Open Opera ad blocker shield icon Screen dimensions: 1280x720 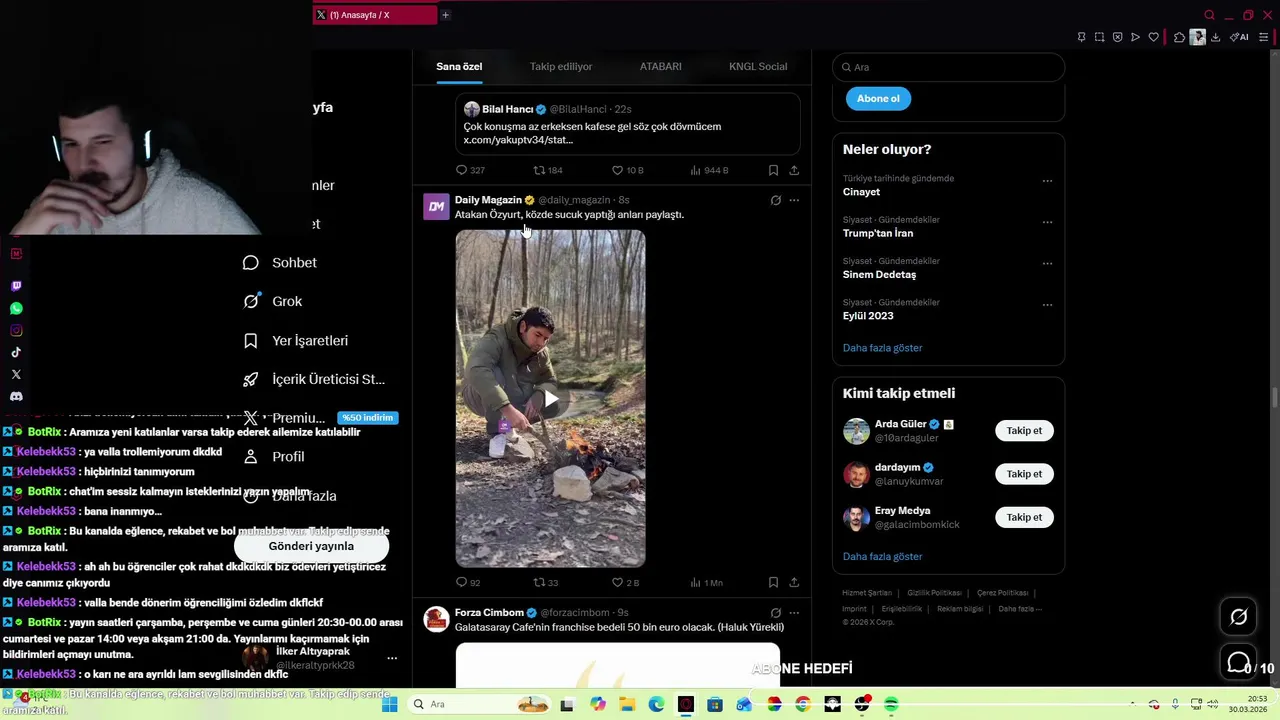click(x=1117, y=37)
